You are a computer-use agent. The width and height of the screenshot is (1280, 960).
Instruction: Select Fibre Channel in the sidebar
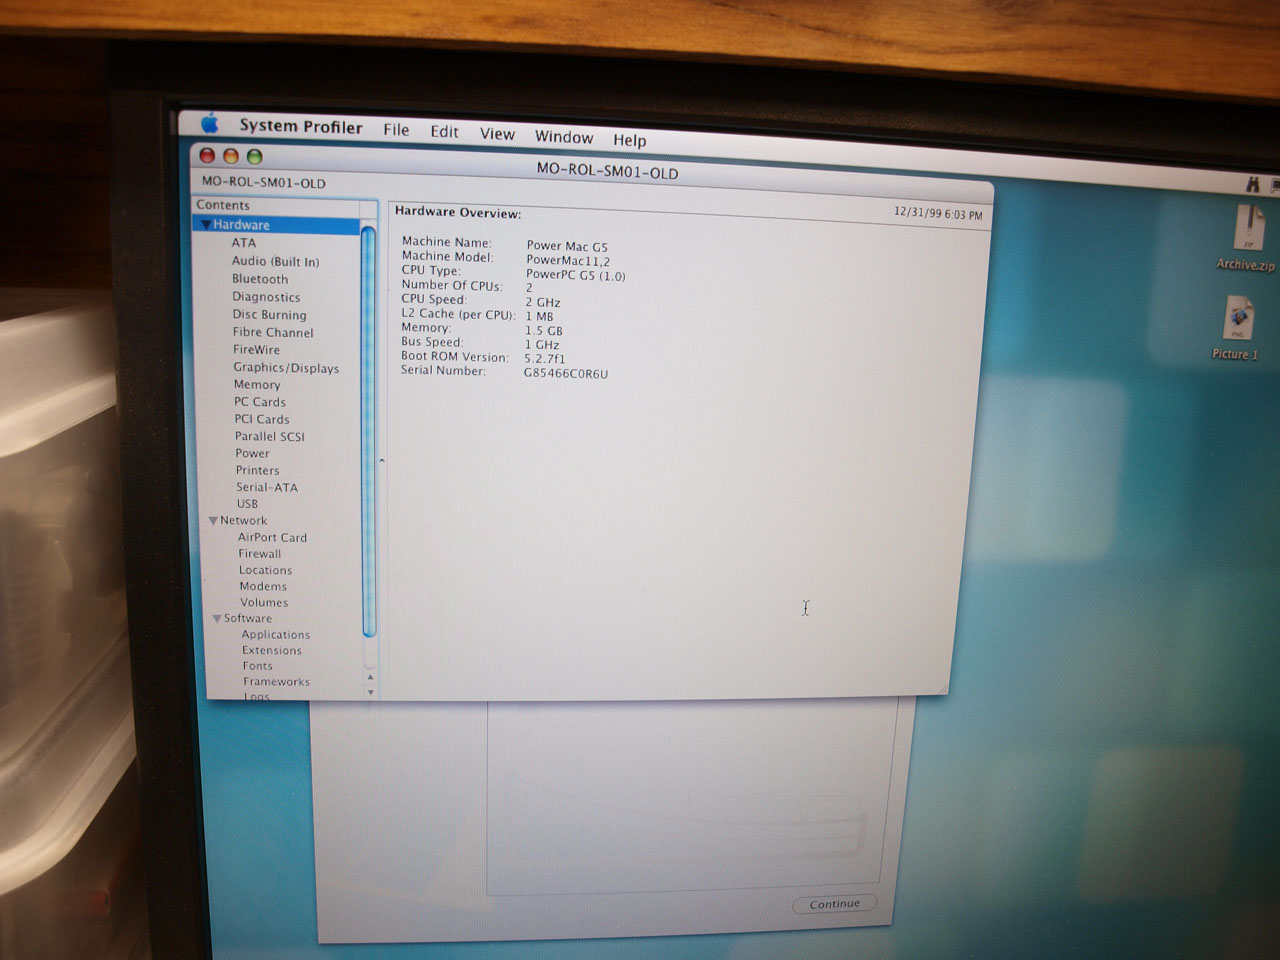273,332
